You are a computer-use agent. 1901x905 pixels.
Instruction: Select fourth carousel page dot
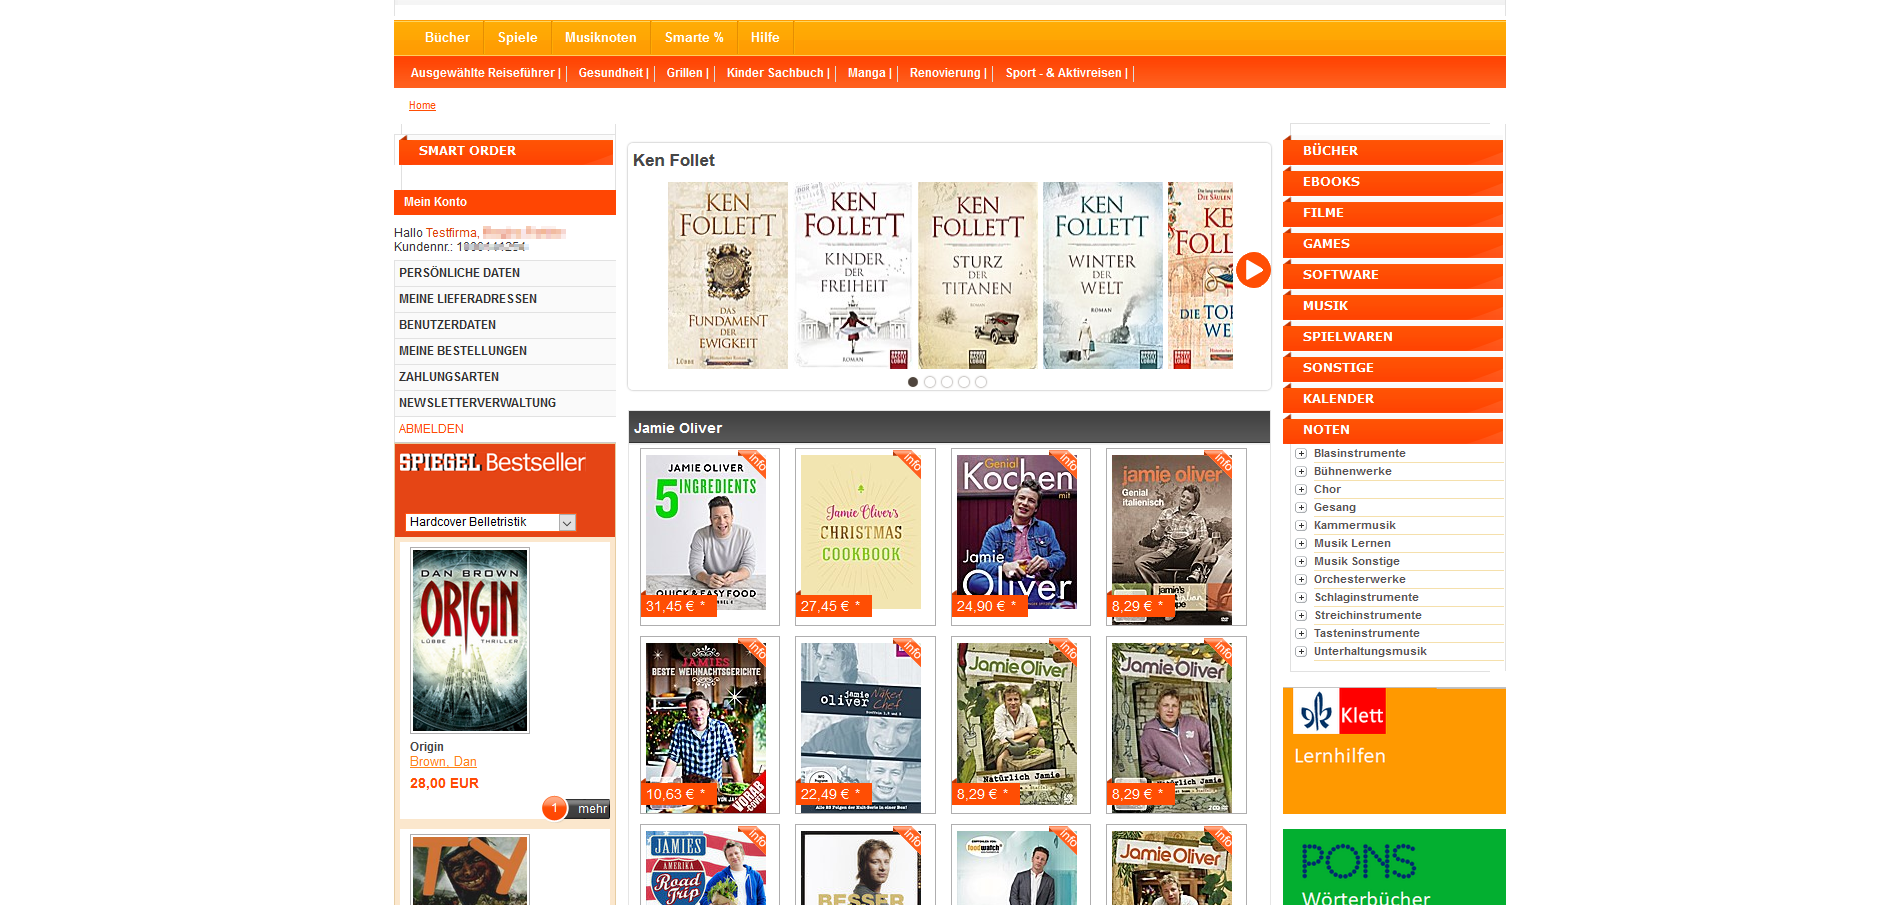pyautogui.click(x=964, y=382)
